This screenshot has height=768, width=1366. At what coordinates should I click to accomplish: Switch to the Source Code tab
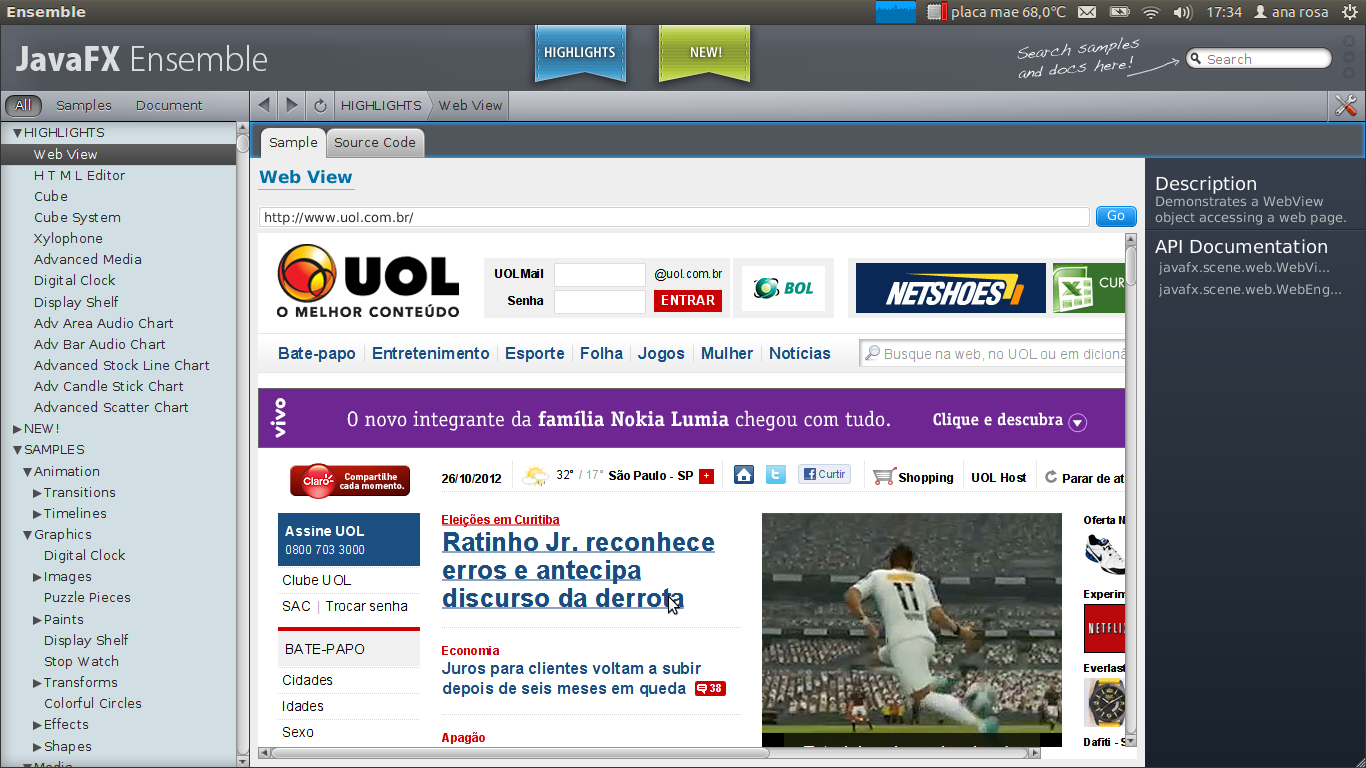375,143
